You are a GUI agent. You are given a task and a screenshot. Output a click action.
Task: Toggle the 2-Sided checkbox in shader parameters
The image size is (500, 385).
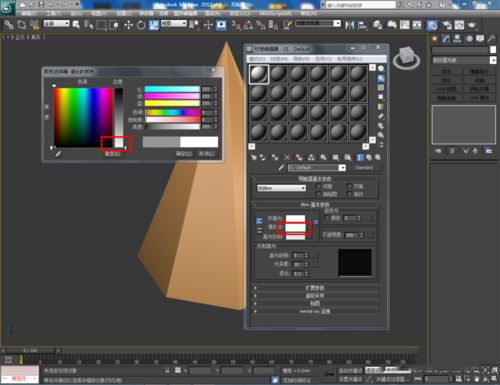[x=349, y=186]
